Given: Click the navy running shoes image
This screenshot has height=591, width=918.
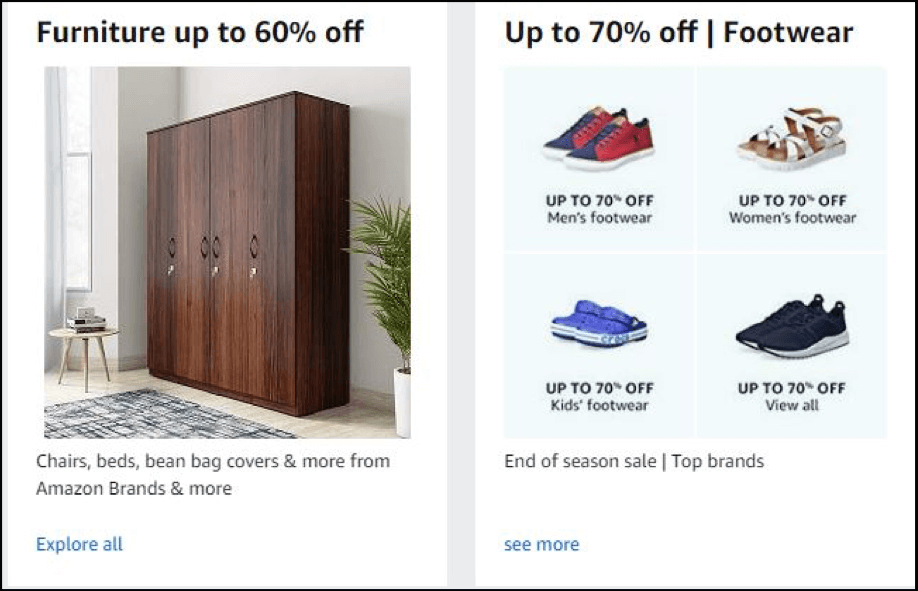Looking at the screenshot, I should click(792, 326).
